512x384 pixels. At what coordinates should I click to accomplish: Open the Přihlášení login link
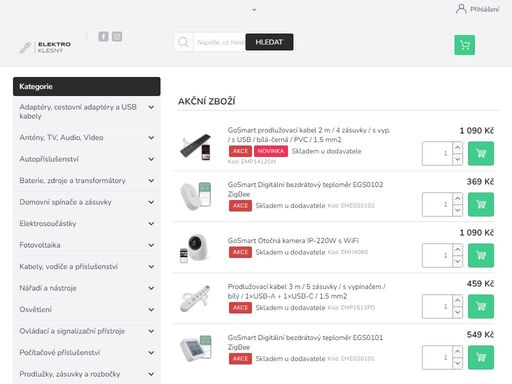click(484, 9)
